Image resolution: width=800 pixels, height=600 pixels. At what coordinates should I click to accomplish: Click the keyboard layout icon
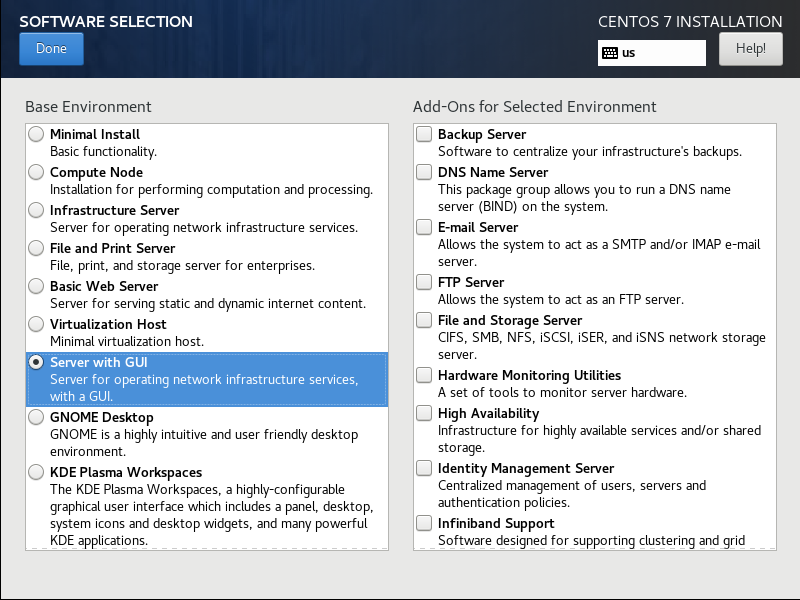[609, 53]
